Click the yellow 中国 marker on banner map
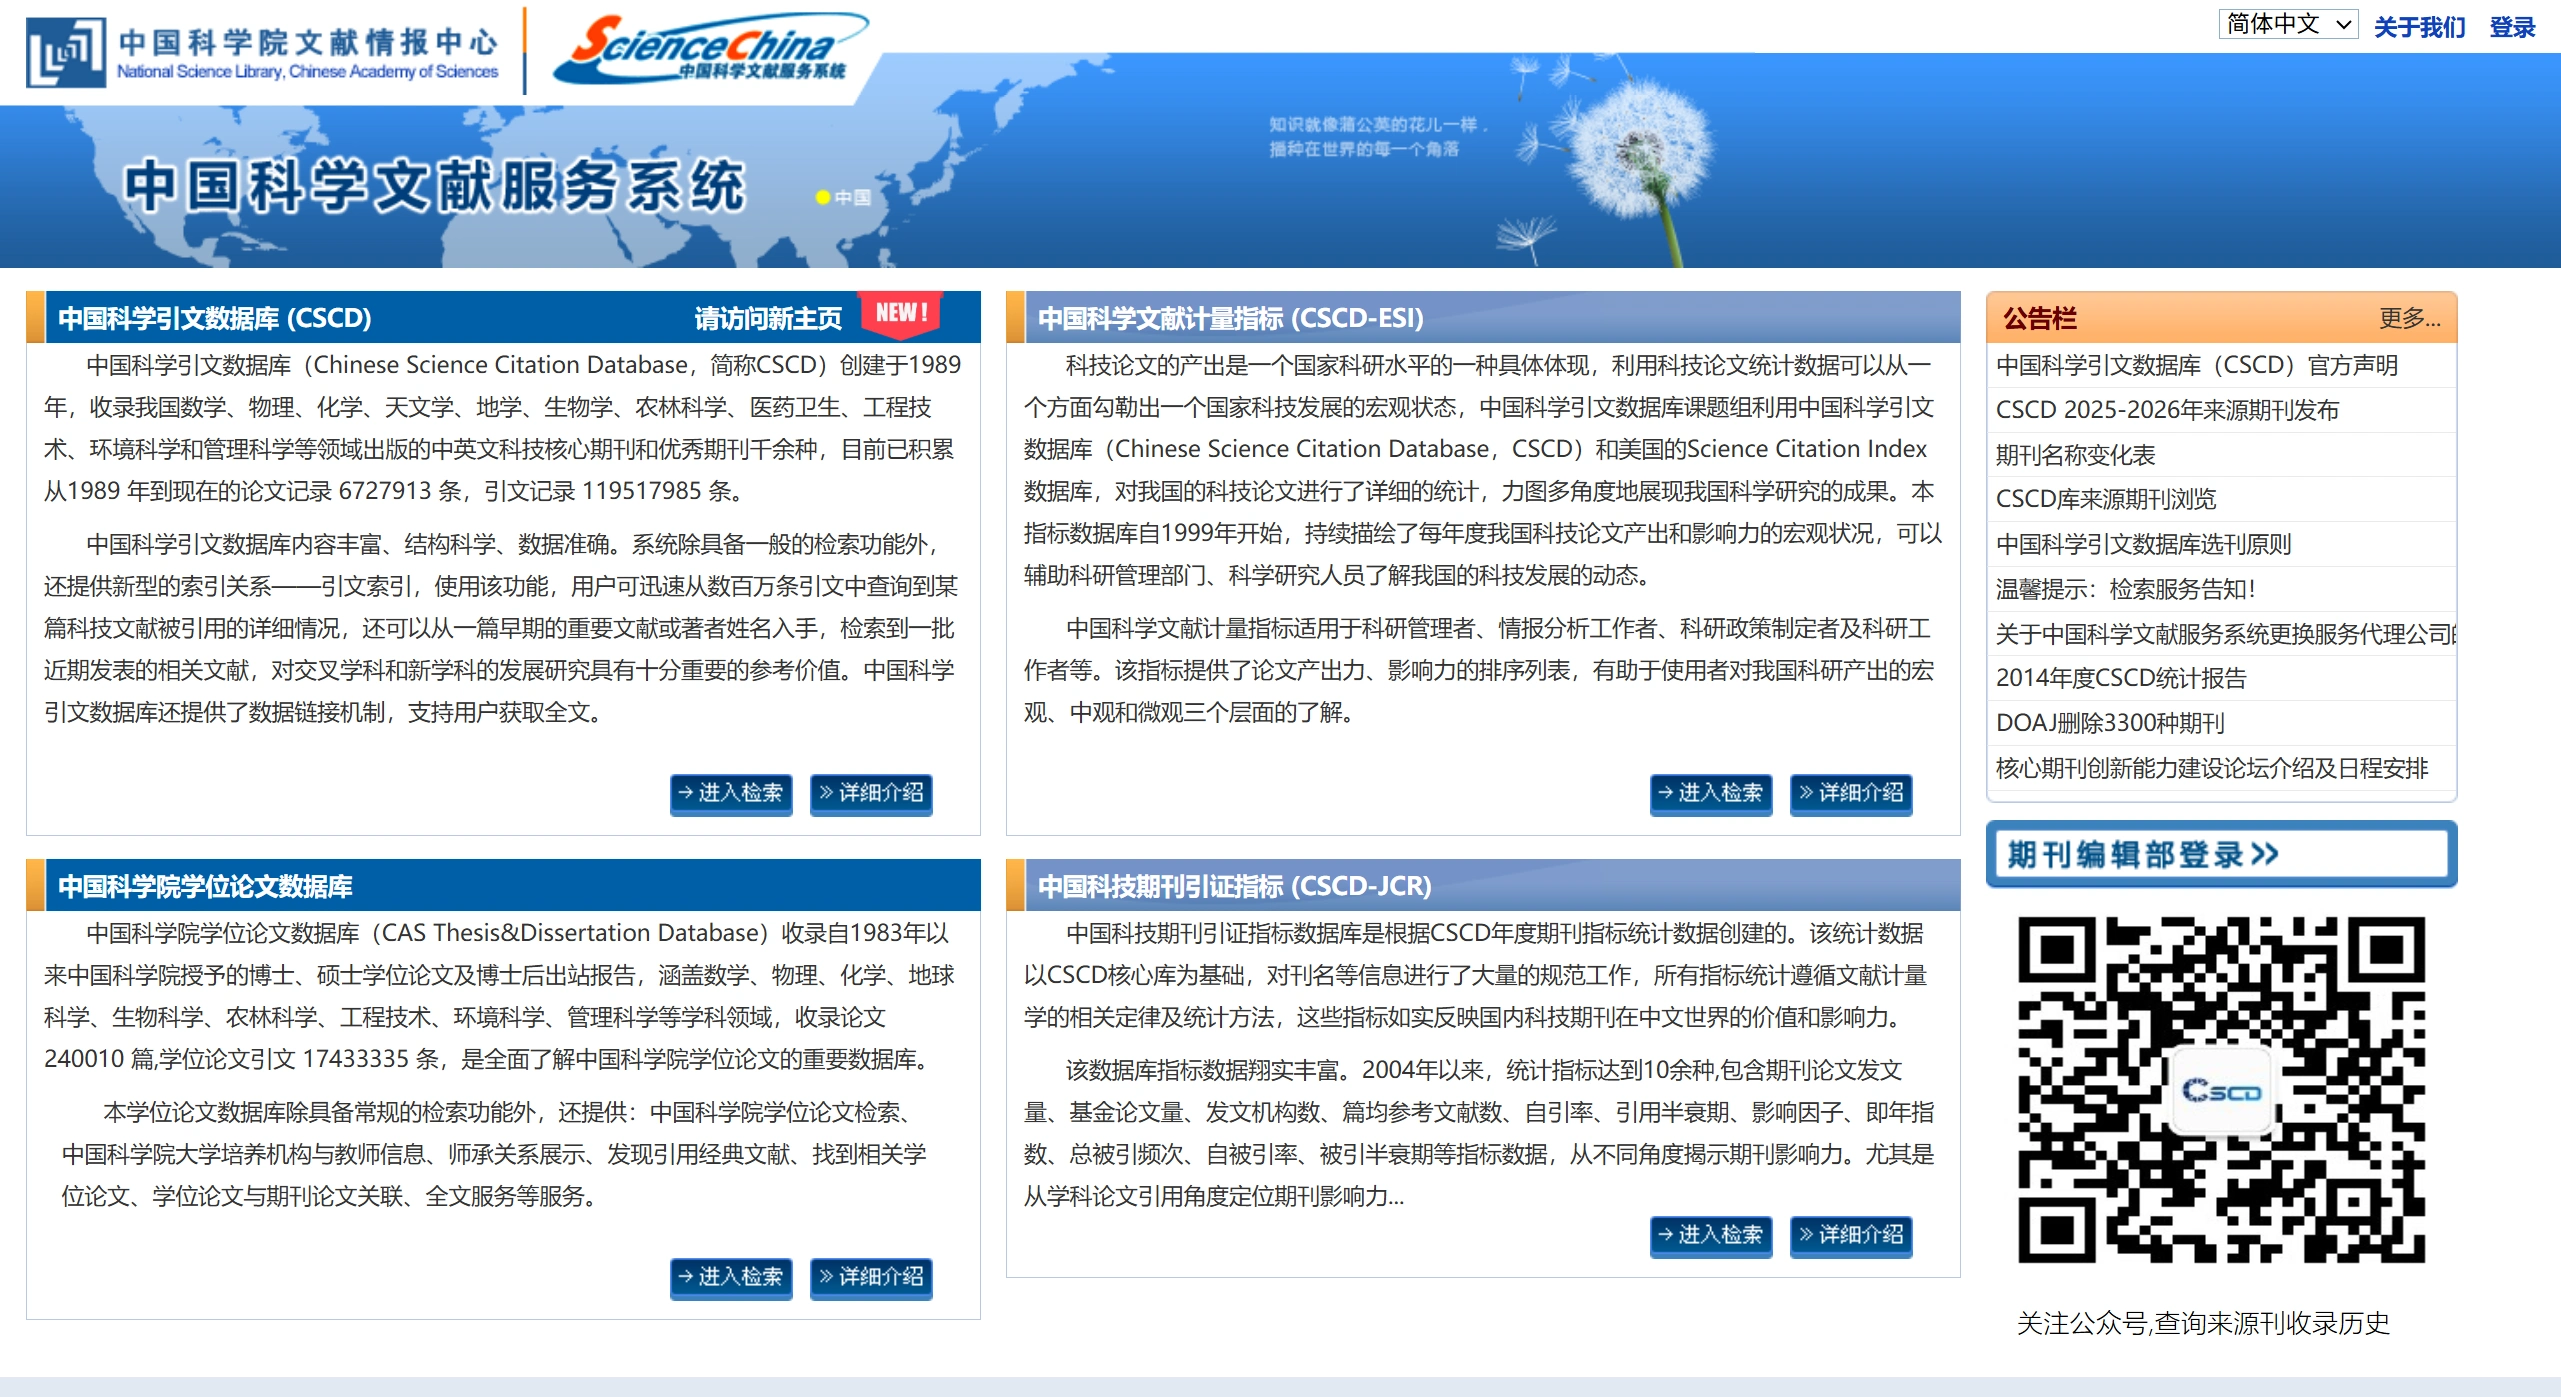This screenshot has width=2561, height=1397. click(x=843, y=197)
